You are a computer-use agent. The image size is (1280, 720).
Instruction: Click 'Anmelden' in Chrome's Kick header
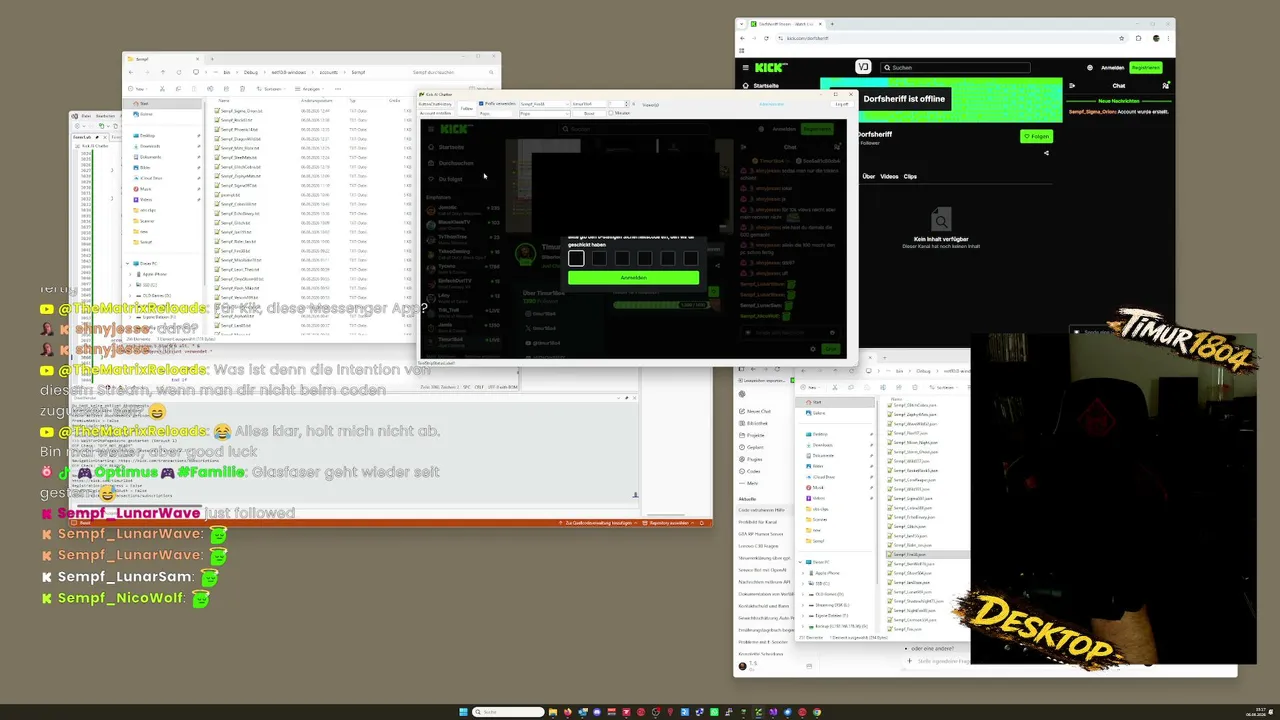pyautogui.click(x=1113, y=67)
